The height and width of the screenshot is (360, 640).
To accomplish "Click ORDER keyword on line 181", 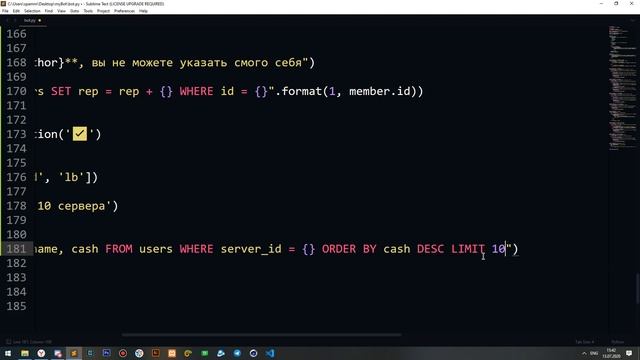I will point(339,249).
